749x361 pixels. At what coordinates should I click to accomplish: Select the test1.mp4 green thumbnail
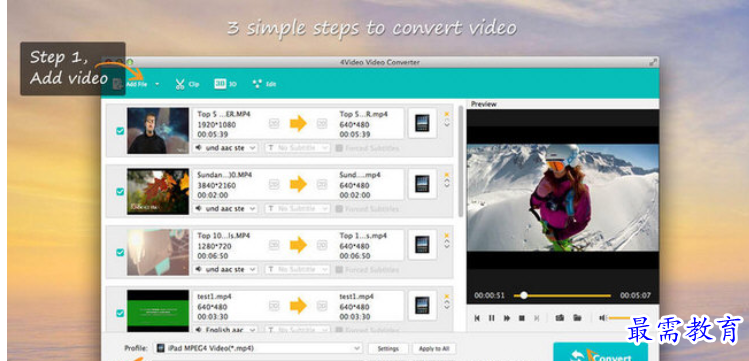(x=158, y=311)
